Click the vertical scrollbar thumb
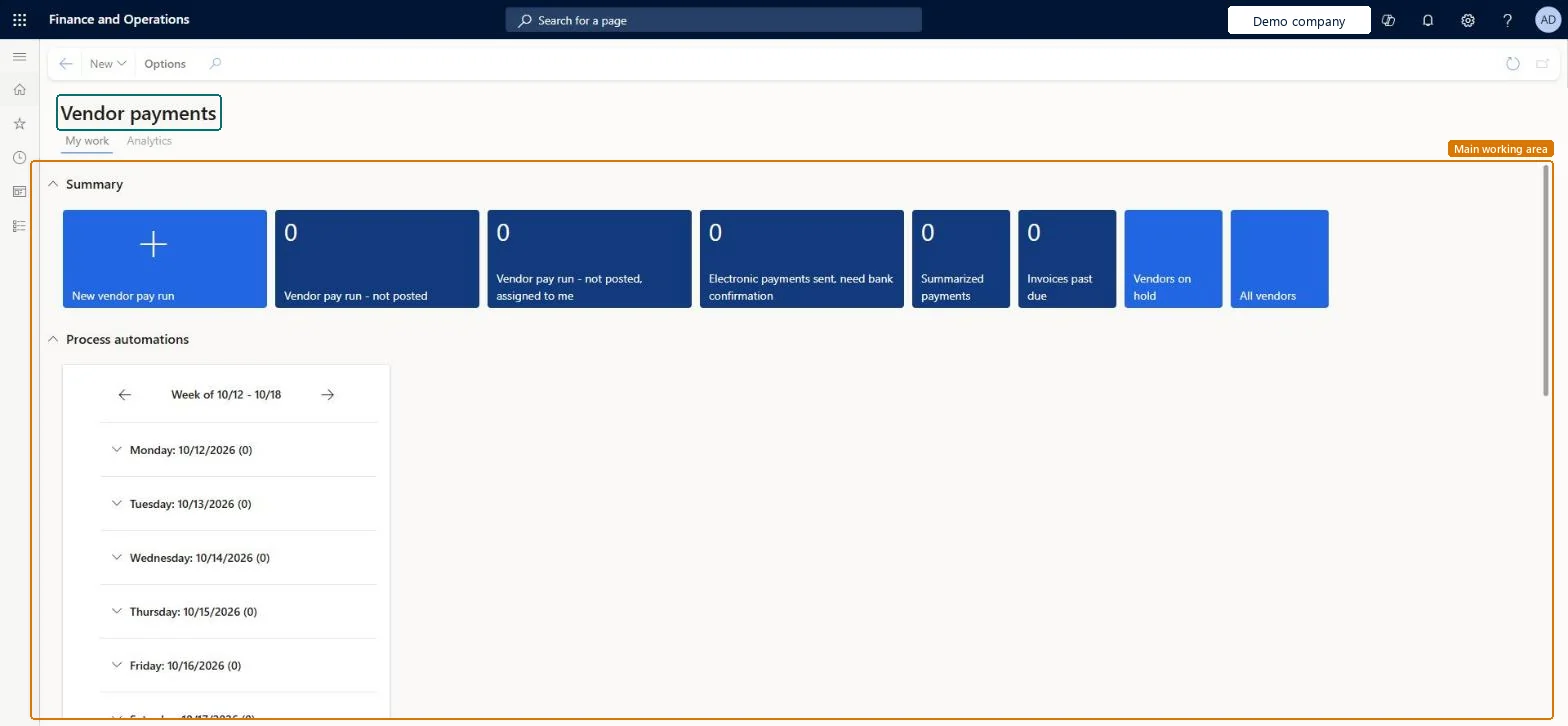 1546,280
